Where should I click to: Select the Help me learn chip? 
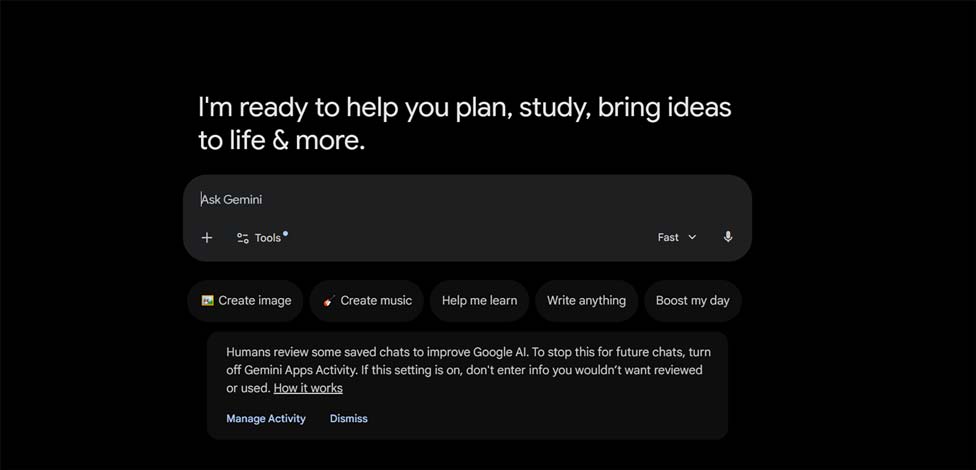coord(479,301)
